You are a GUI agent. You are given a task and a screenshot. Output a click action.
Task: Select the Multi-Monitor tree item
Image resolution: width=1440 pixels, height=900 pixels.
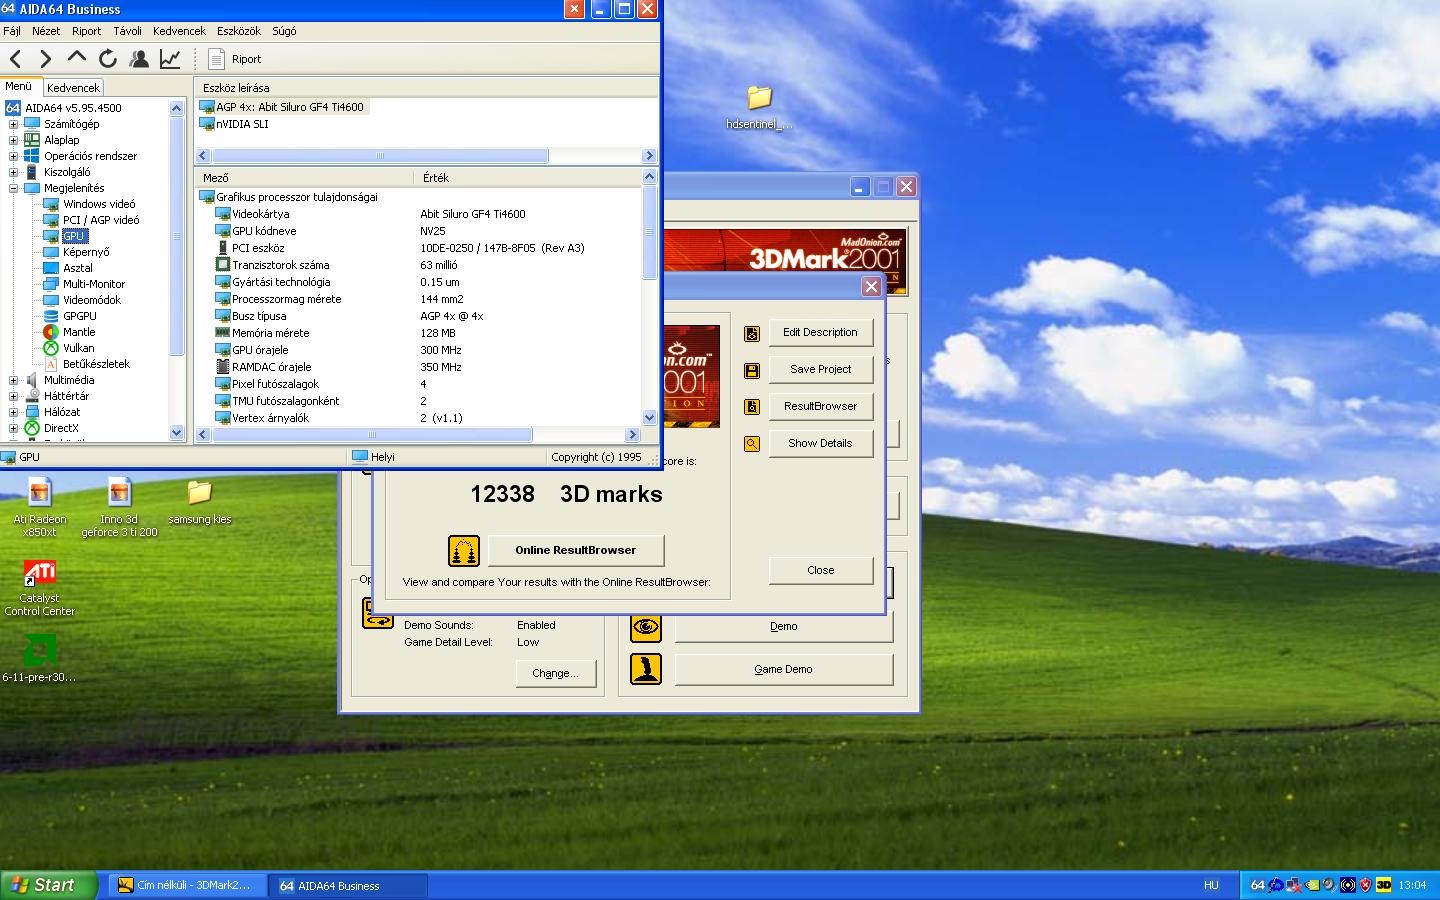(x=94, y=284)
